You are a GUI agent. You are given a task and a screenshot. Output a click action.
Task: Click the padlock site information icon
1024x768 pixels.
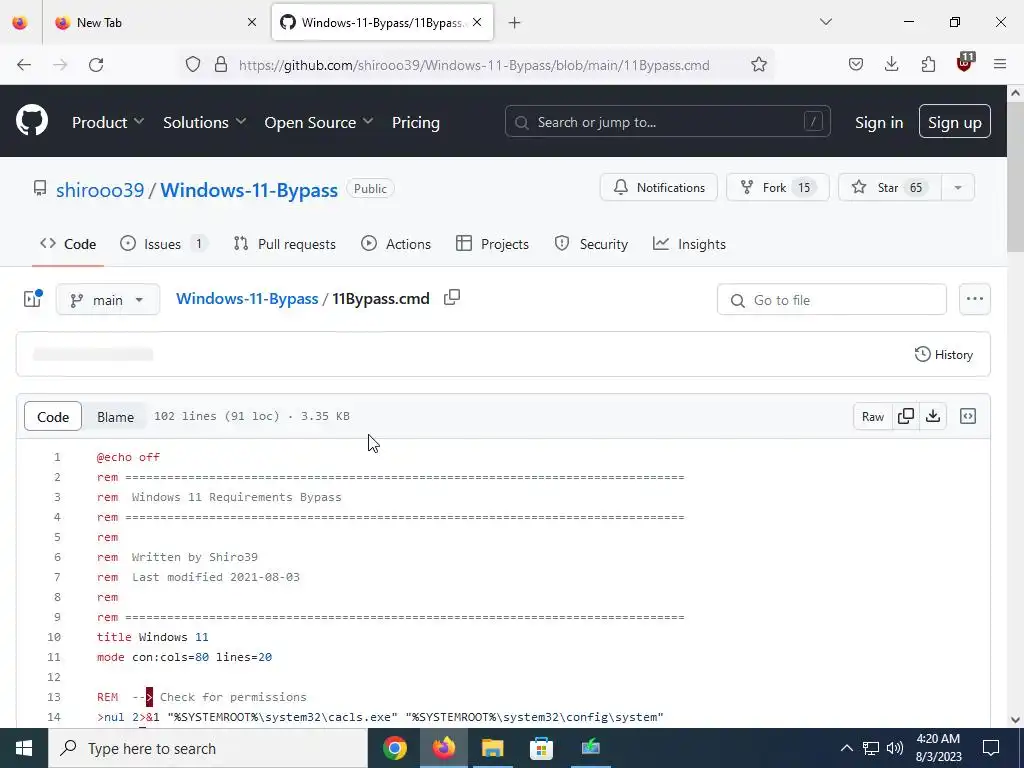tap(221, 65)
